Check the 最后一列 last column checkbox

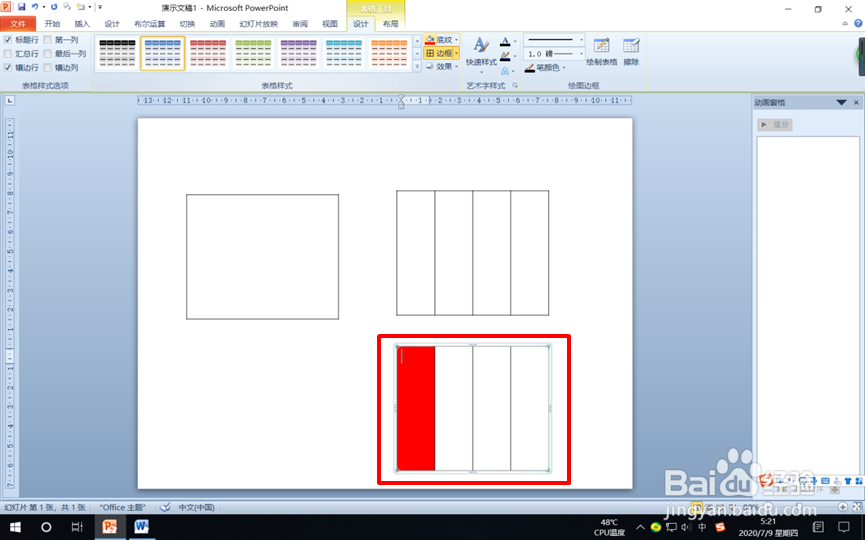click(x=47, y=54)
